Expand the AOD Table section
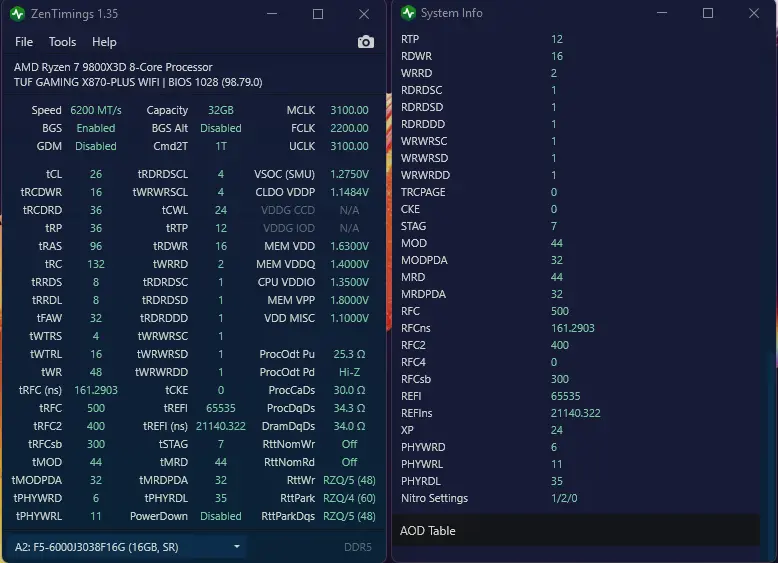This screenshot has height=563, width=778. 576,530
